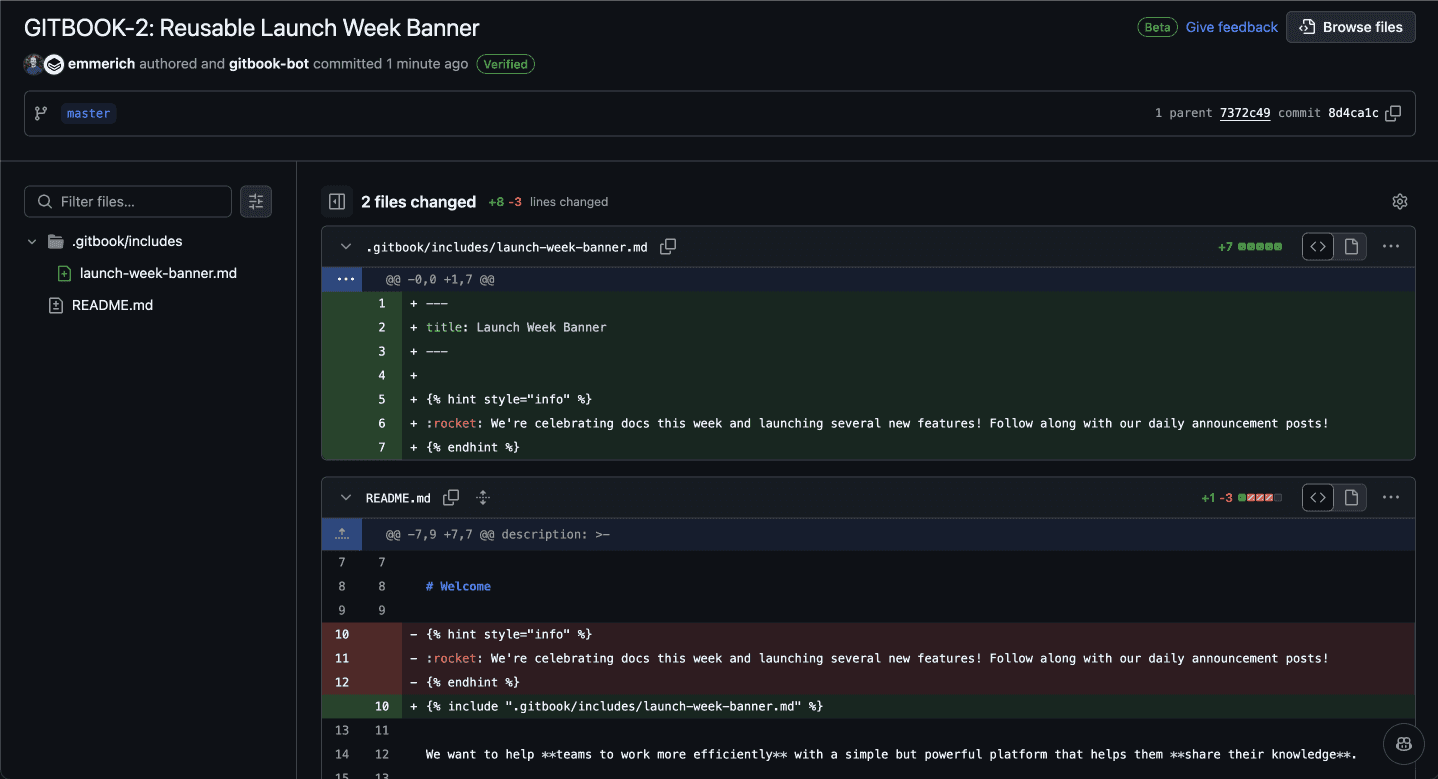Viewport: 1438px width, 779px height.
Task: Open more options for launch-week-banner.md diff
Action: tap(1391, 246)
